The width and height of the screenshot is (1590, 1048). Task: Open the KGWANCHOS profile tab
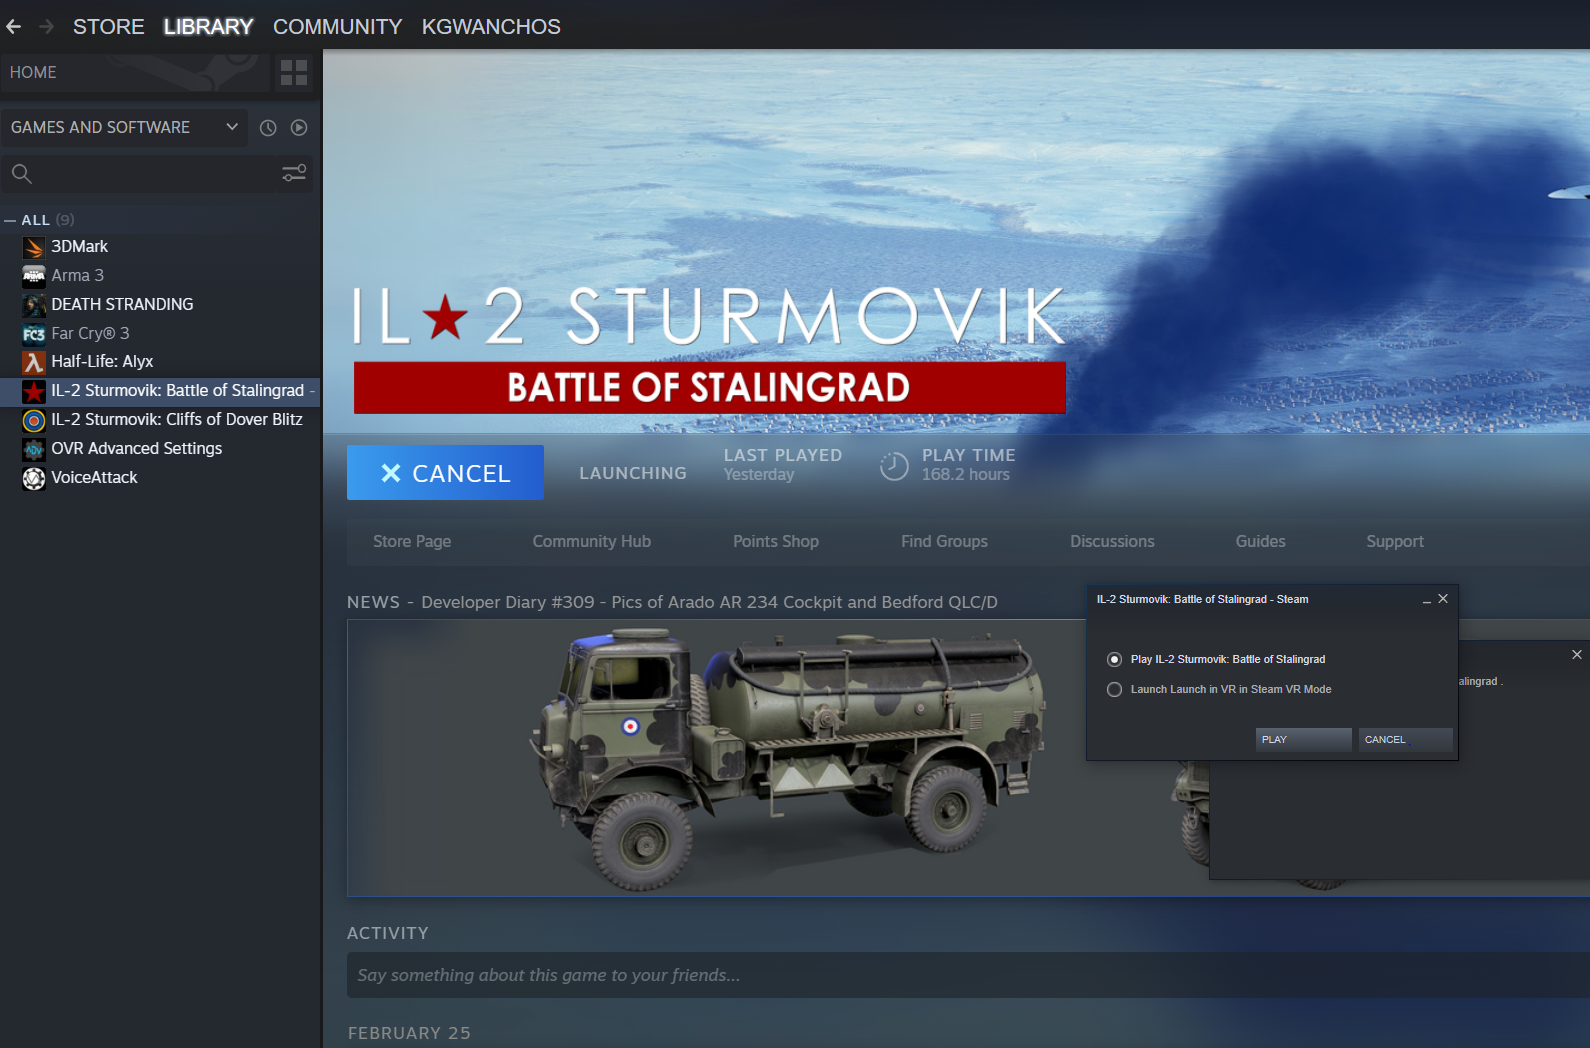[x=491, y=27]
